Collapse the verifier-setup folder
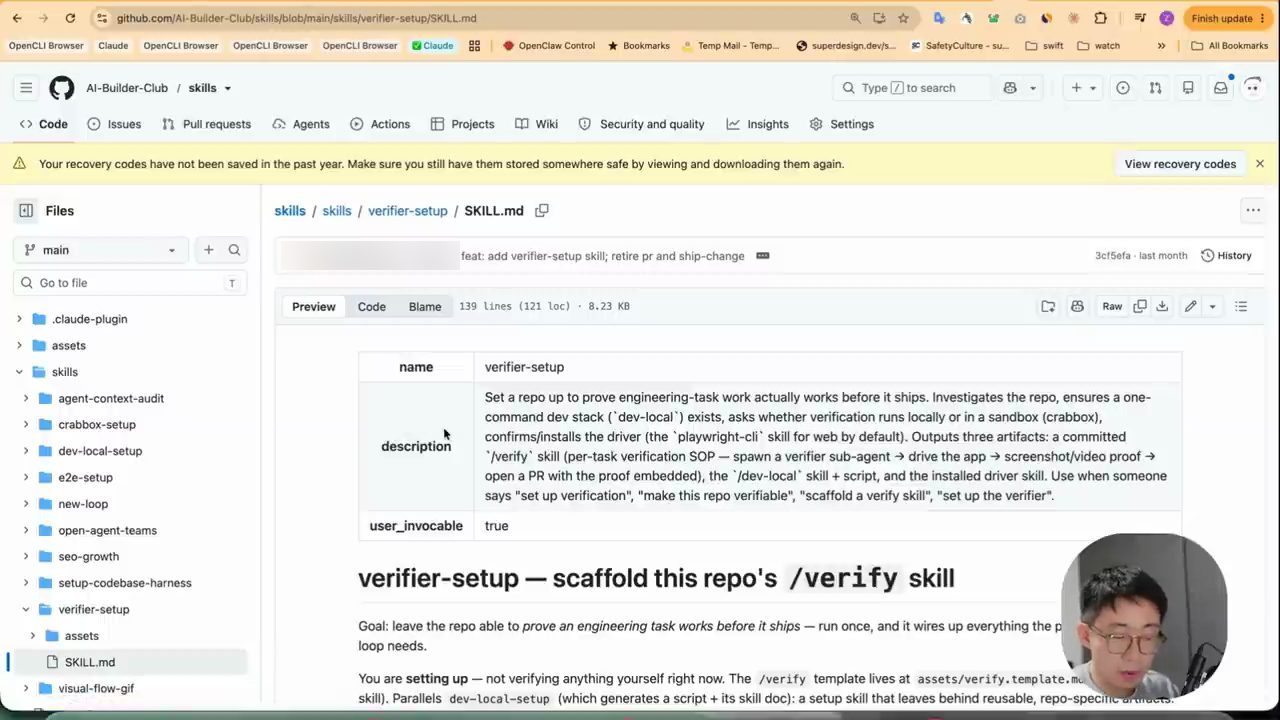The width and height of the screenshot is (1280, 720). point(26,610)
